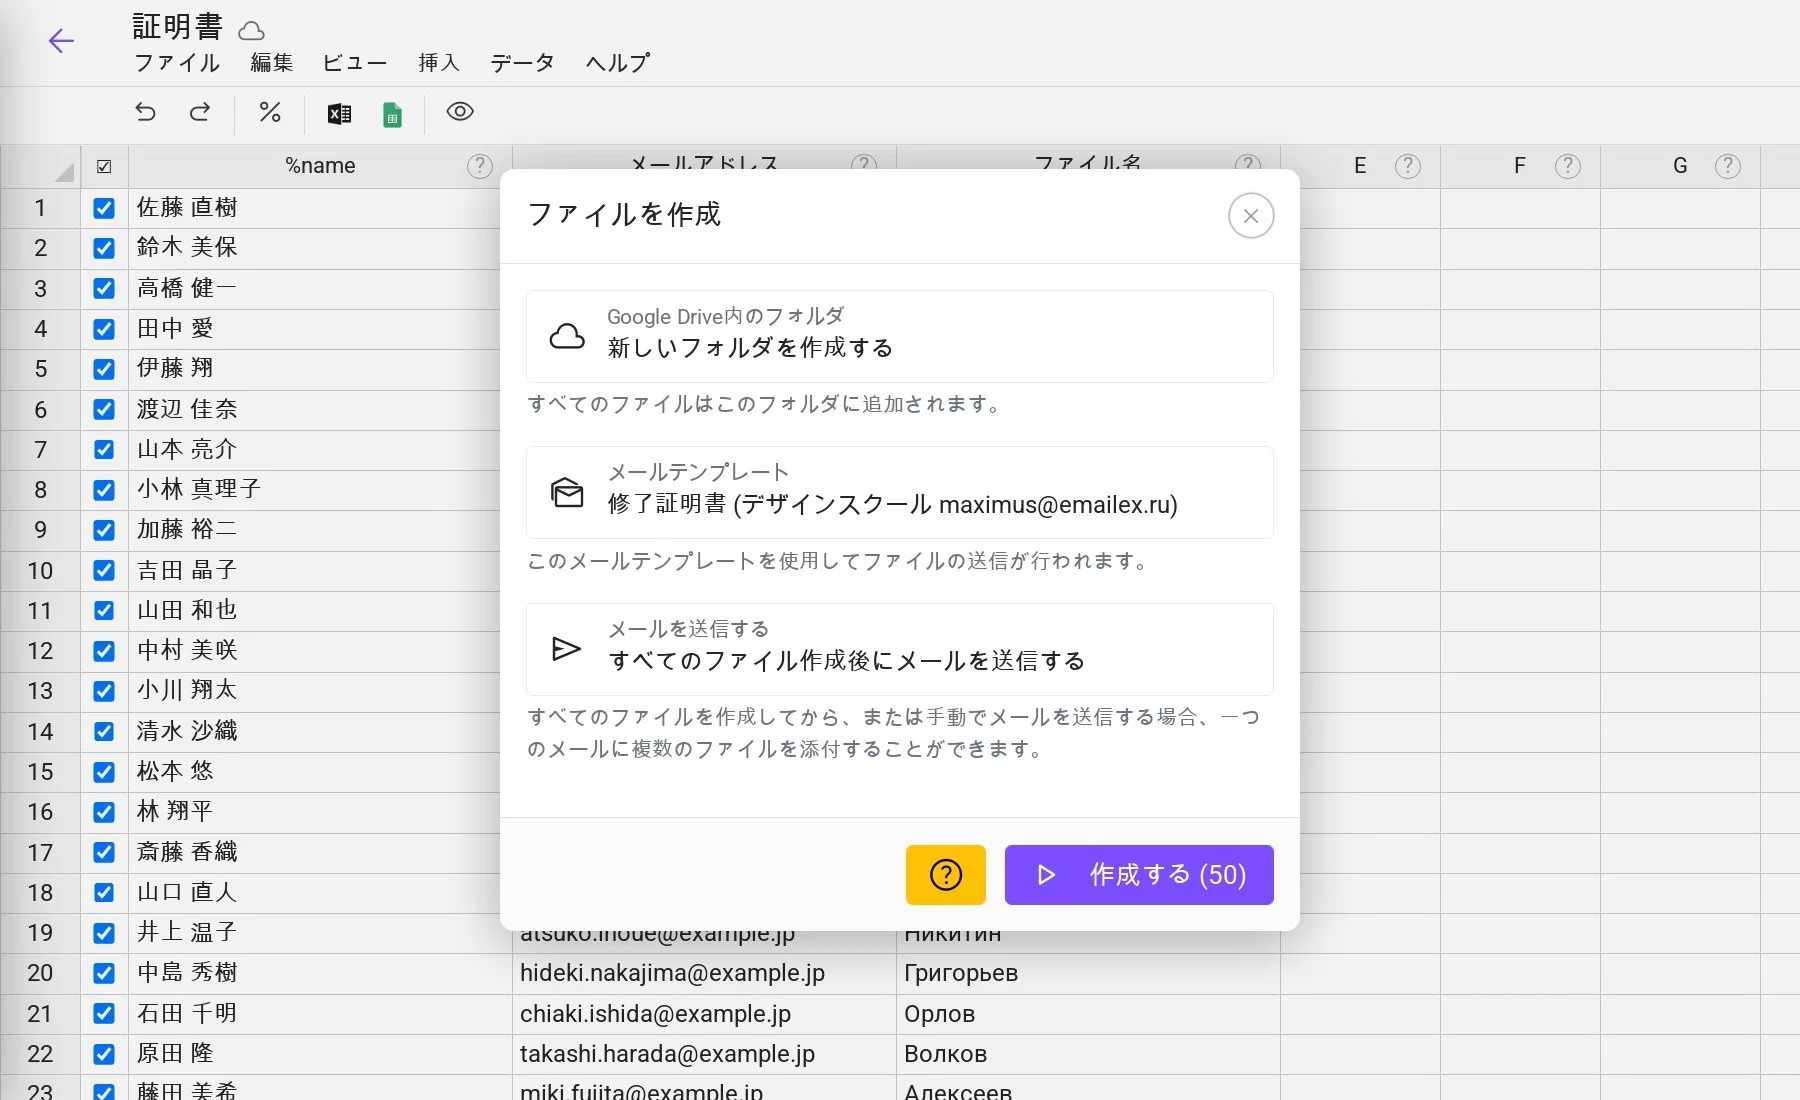Open the ビュー menu

click(x=355, y=63)
